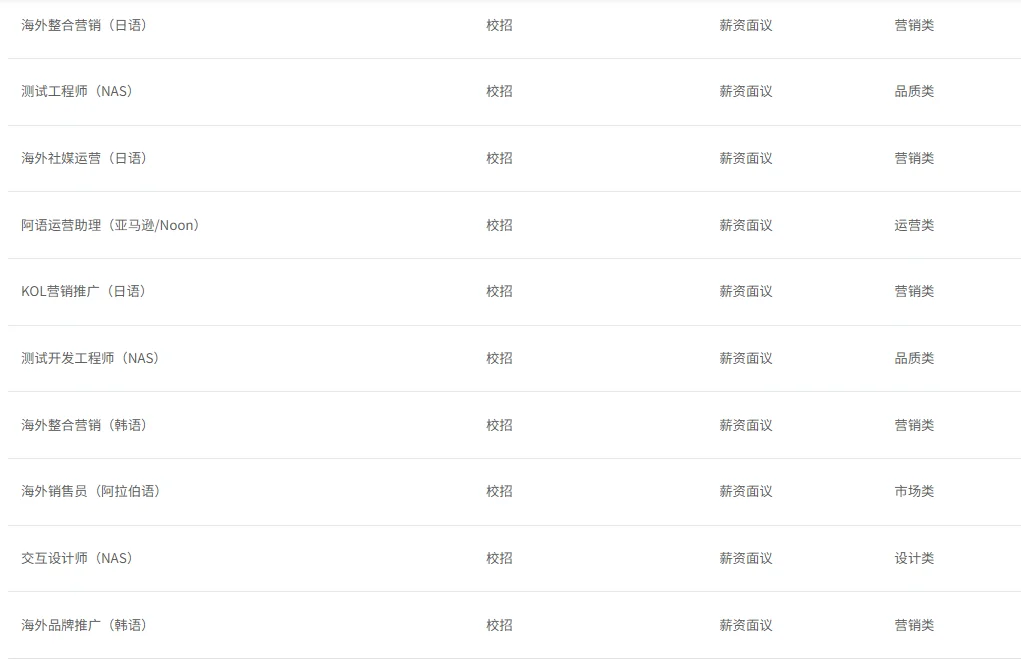Click 薪资面议 in 海外销售员 row
The image size is (1021, 659).
click(x=746, y=491)
